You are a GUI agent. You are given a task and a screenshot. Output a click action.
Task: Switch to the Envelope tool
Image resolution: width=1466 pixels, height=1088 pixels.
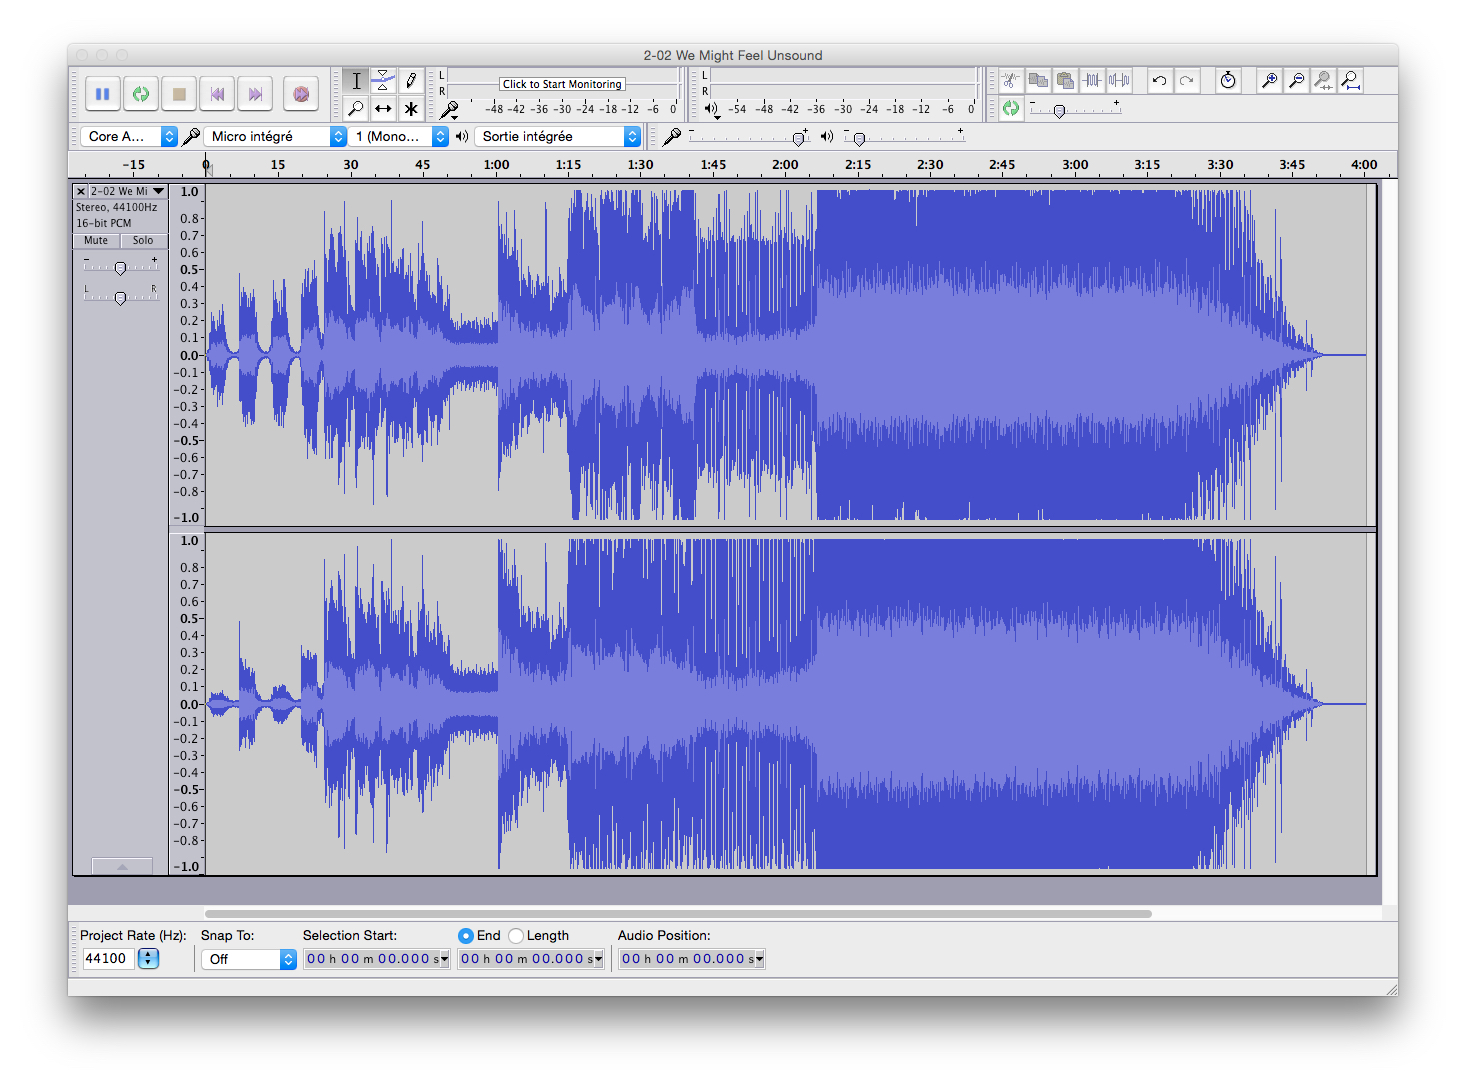pos(383,80)
